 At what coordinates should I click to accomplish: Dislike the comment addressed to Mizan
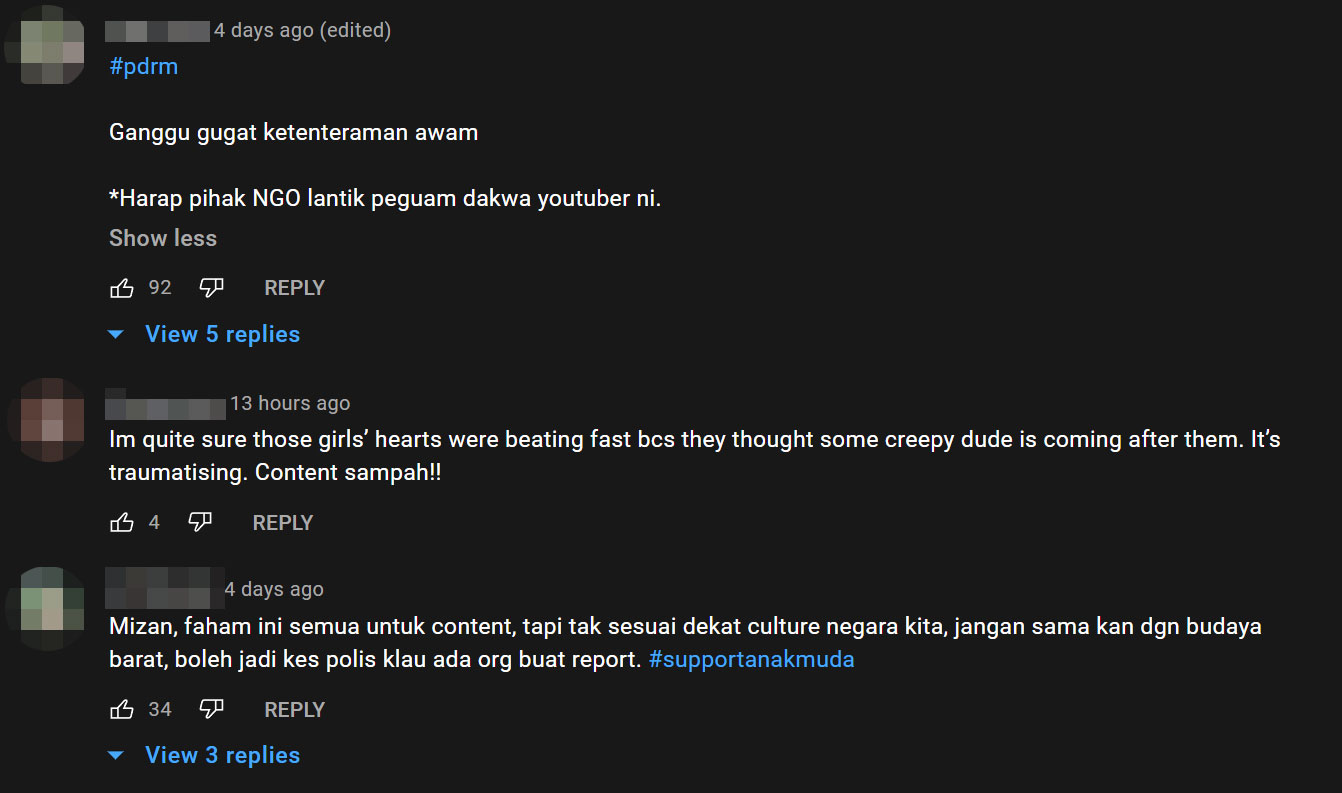[211, 709]
